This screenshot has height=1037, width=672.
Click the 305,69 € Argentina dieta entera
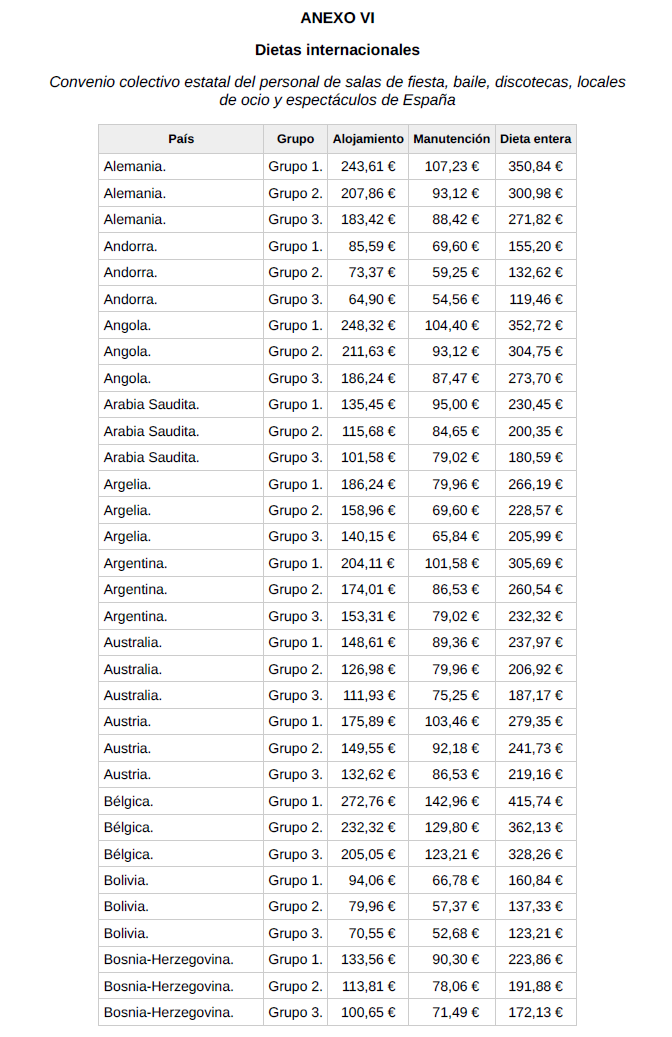[x=535, y=563]
